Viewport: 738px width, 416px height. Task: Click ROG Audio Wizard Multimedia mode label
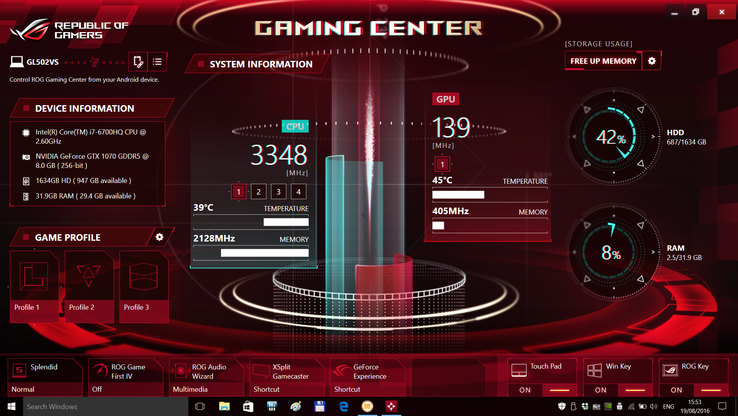click(x=190, y=389)
